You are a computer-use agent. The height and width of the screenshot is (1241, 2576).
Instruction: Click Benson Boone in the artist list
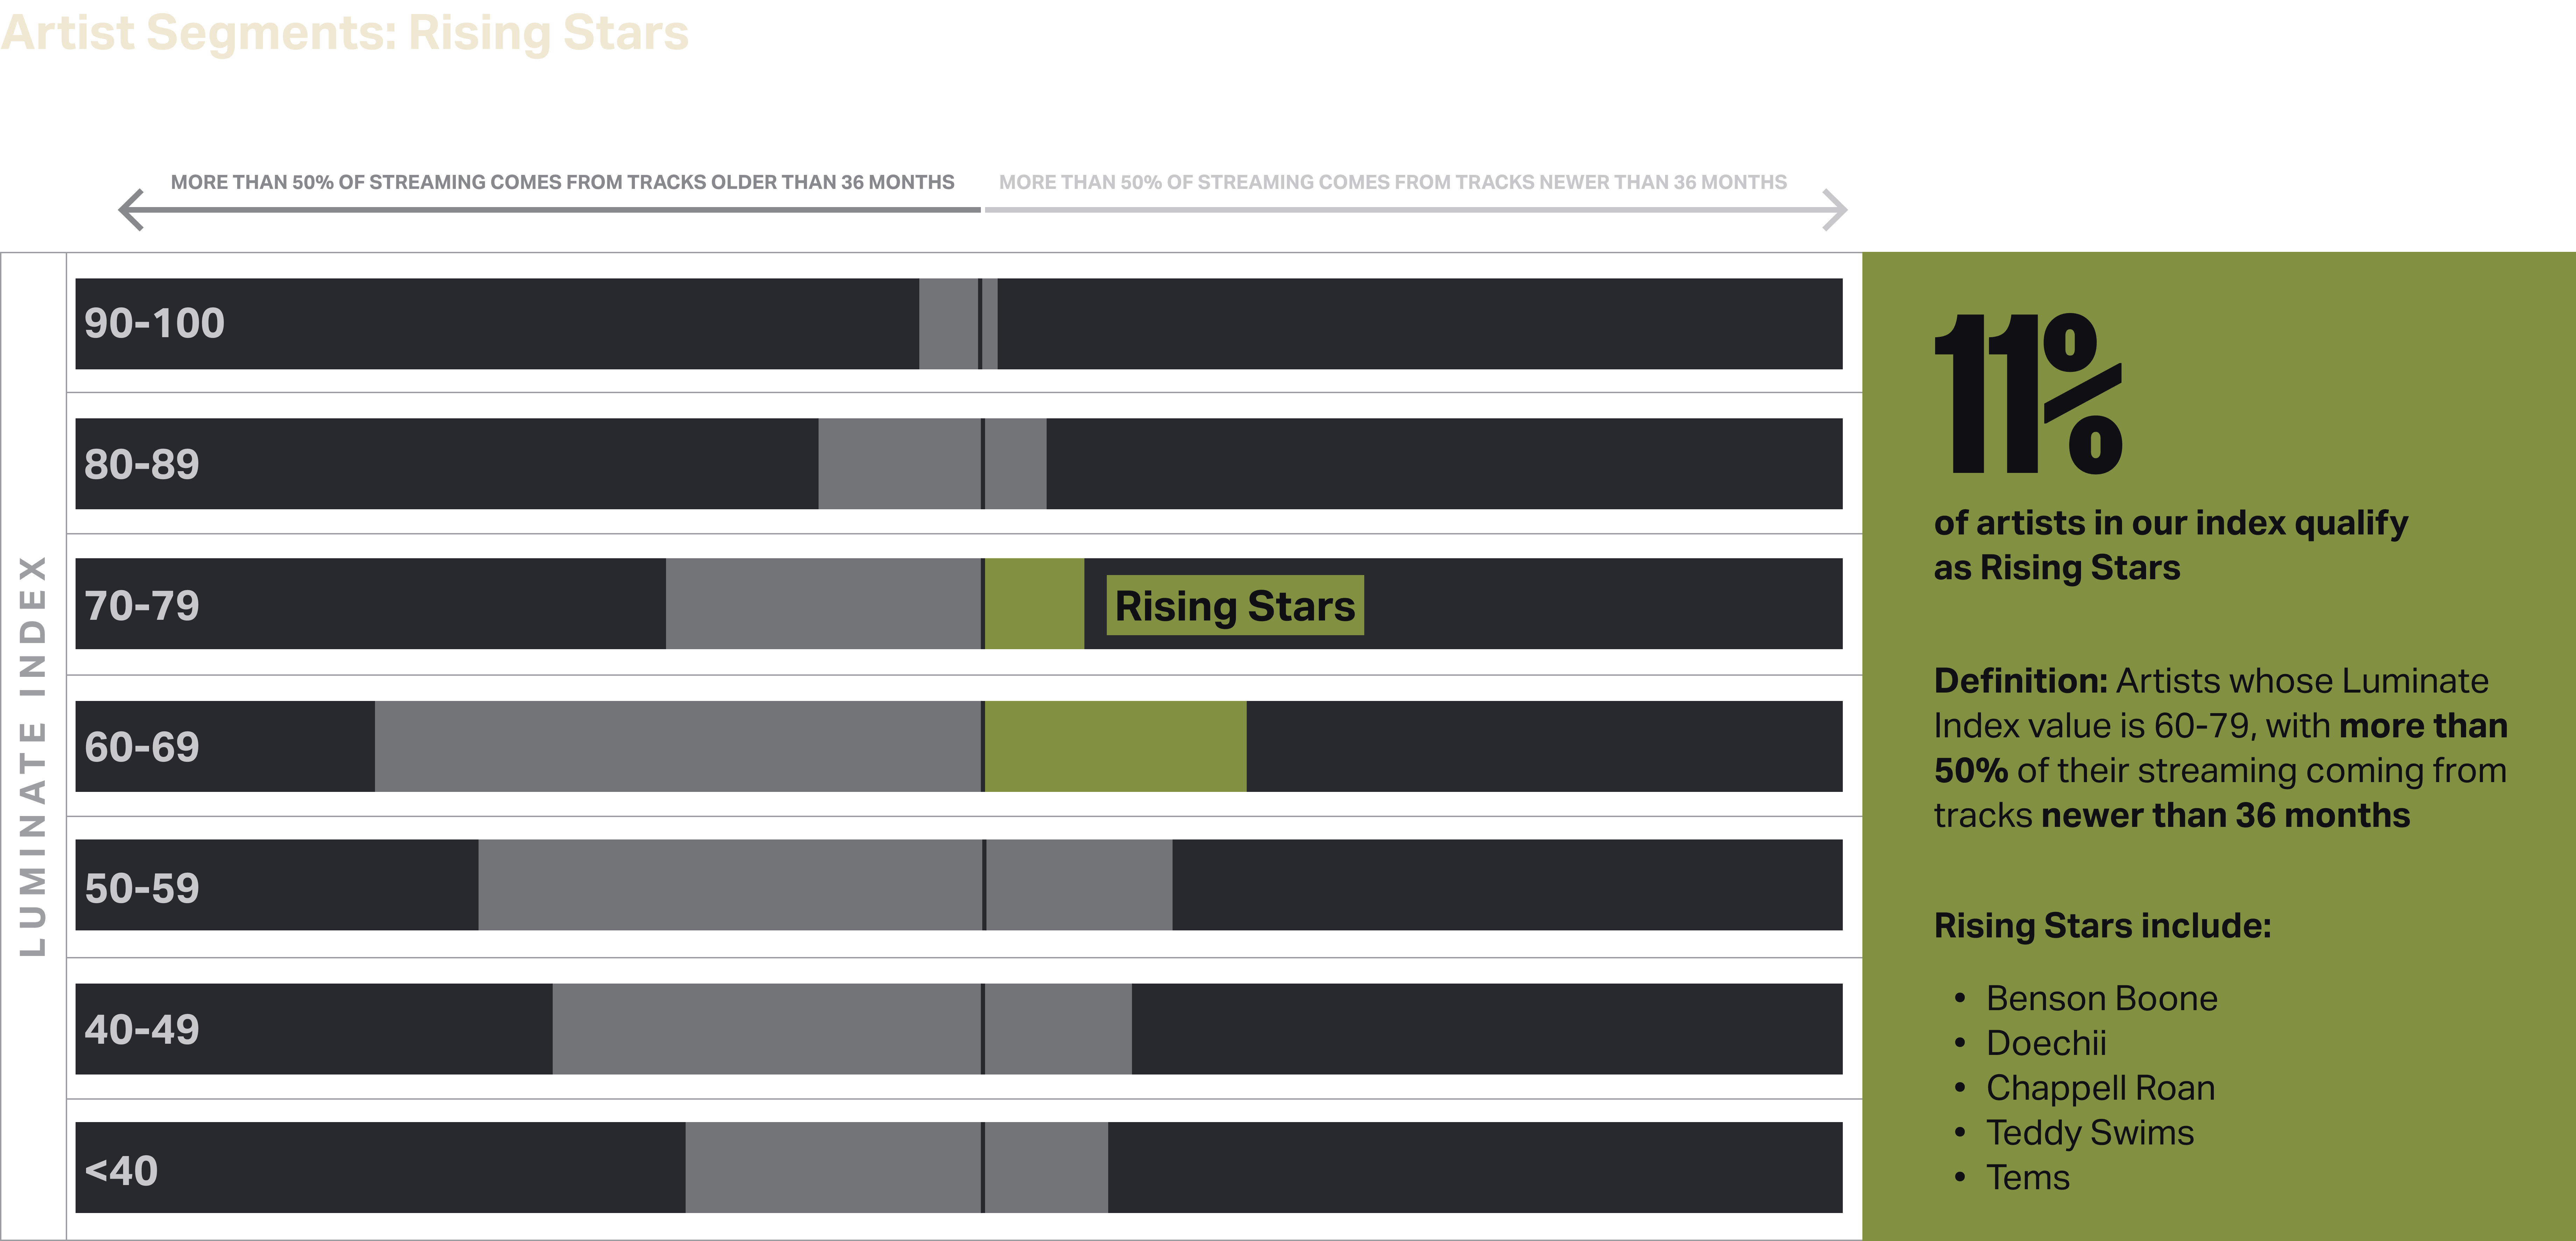pyautogui.click(x=2101, y=998)
